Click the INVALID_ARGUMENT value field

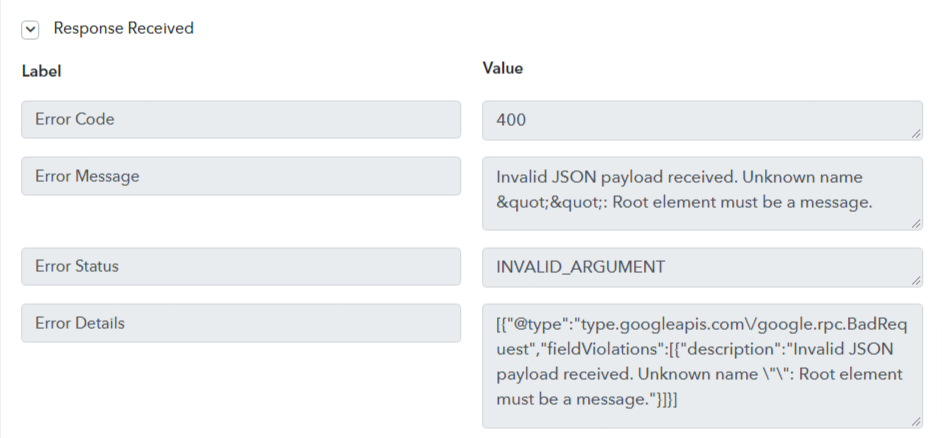(x=702, y=267)
